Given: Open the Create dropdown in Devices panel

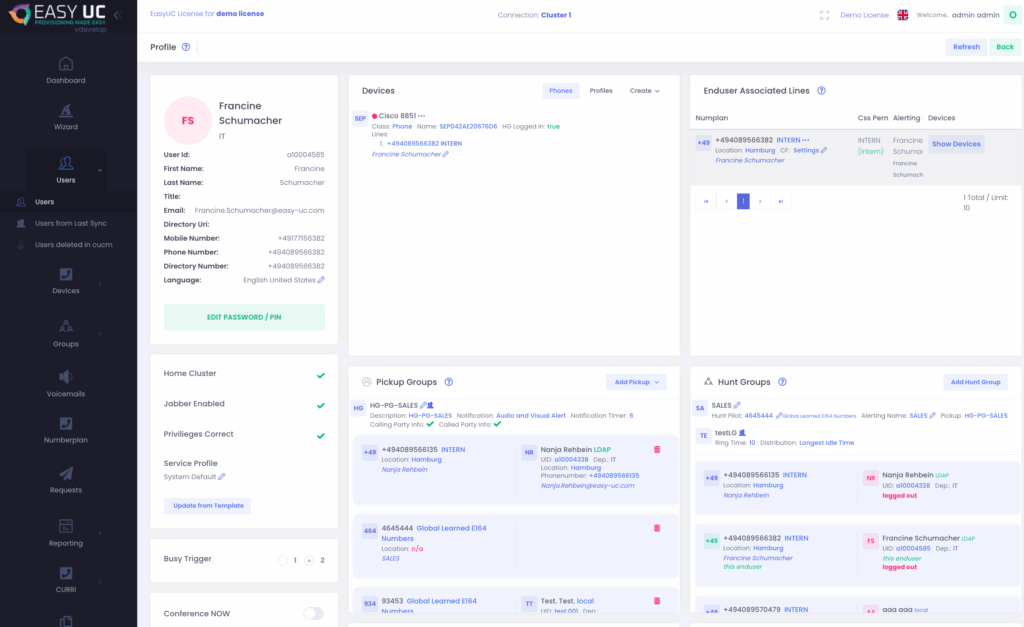Looking at the screenshot, I should click(x=645, y=90).
